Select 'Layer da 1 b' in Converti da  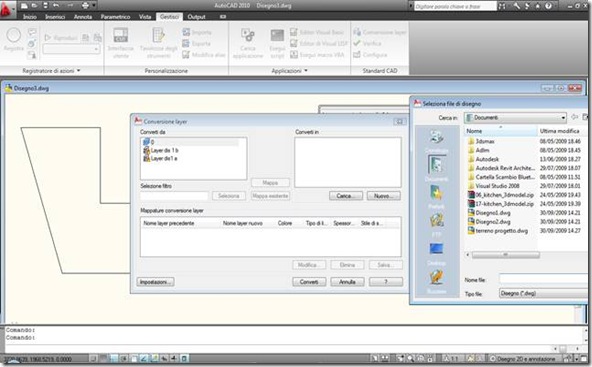point(161,150)
